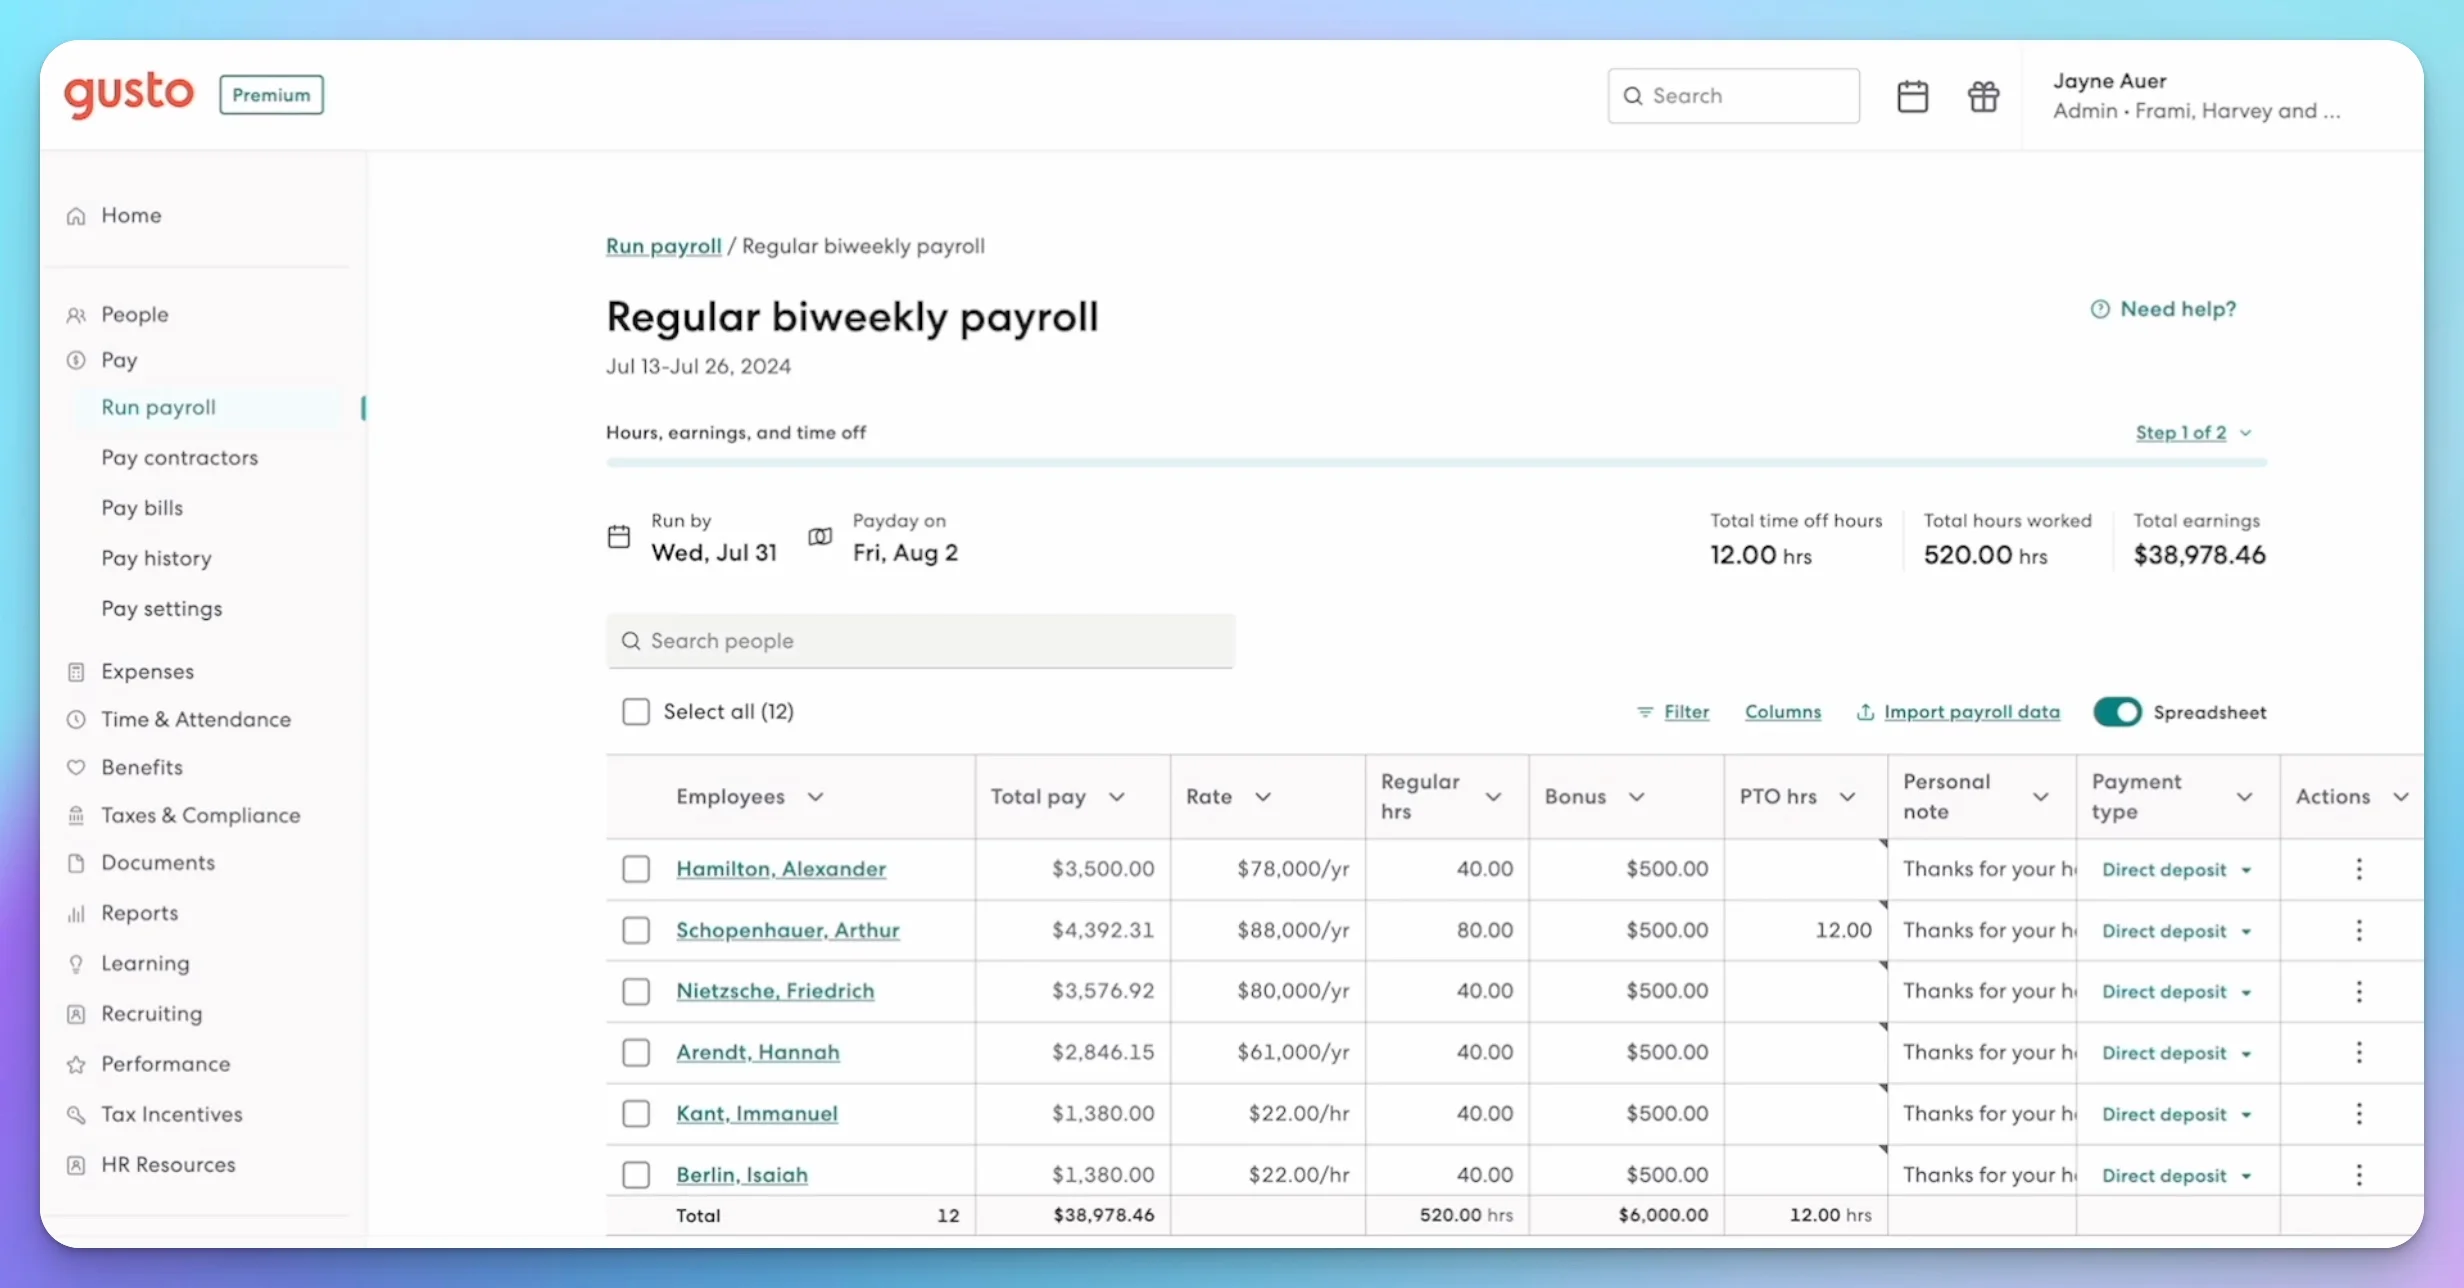Tick the checkbox for Schopenhauer, Arthur
The image size is (2464, 1288).
click(636, 930)
